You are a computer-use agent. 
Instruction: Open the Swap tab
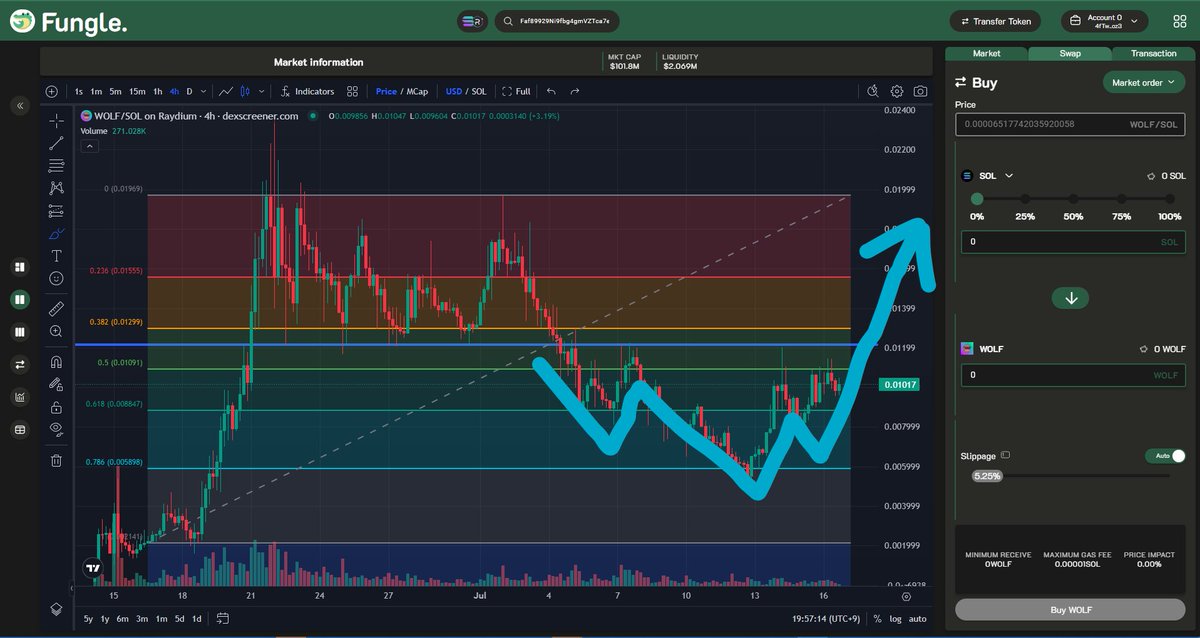[x=1070, y=53]
